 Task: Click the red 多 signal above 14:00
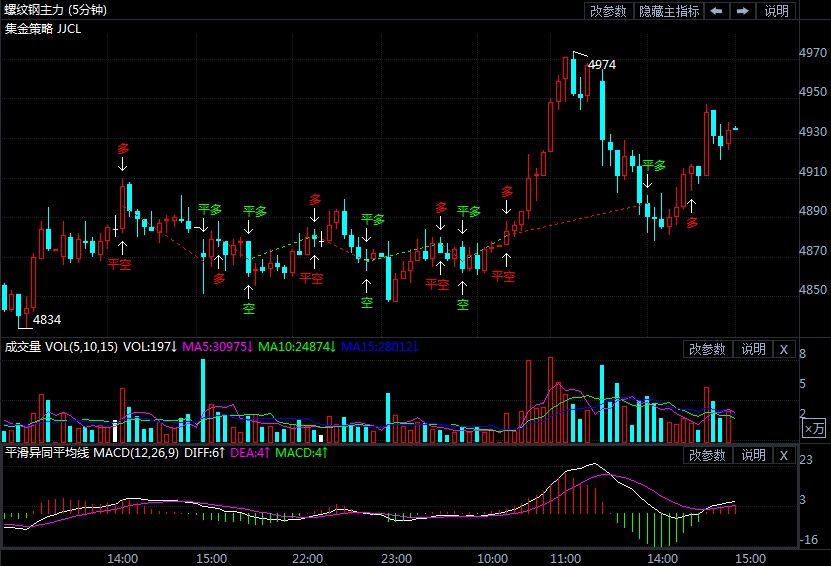(123, 149)
